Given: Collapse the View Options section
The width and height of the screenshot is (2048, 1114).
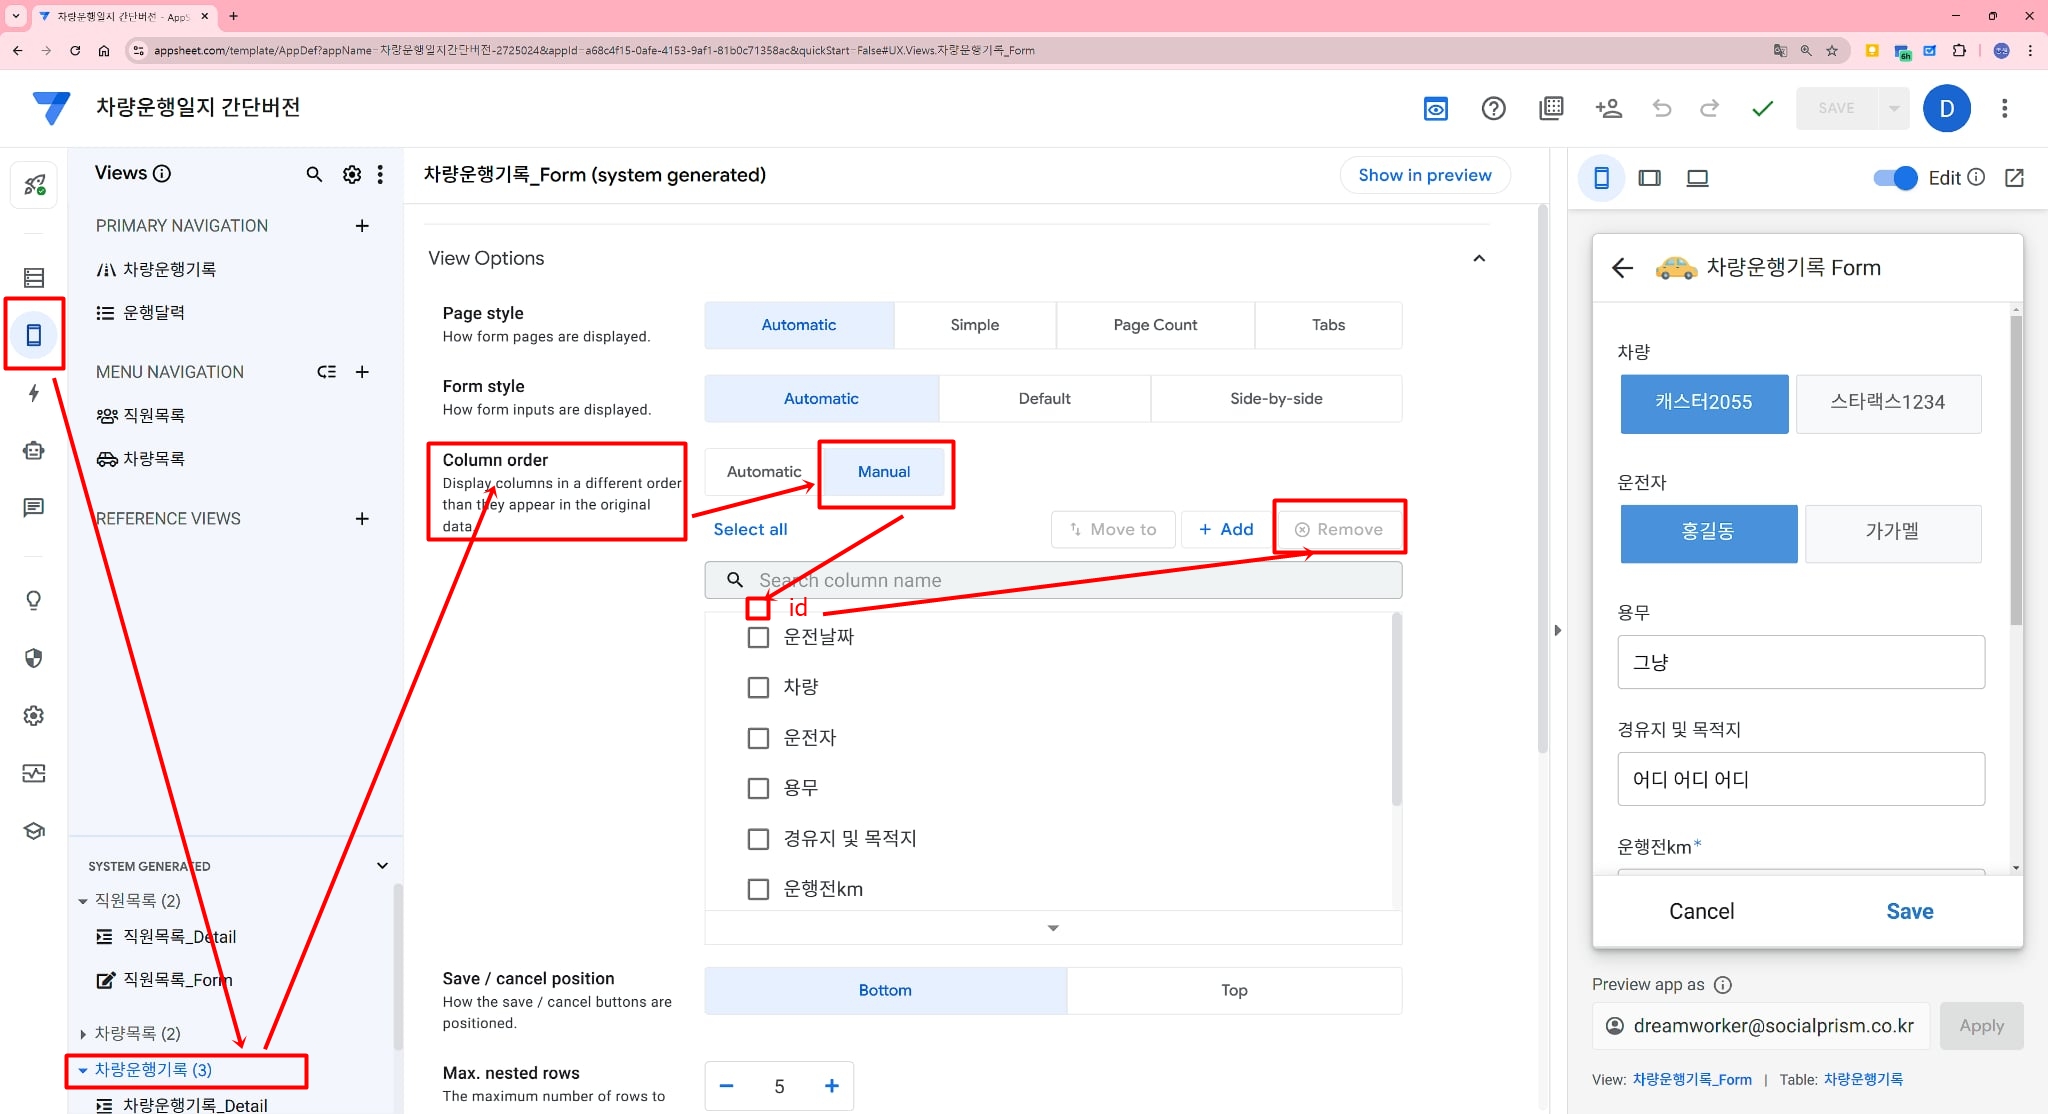Looking at the screenshot, I should point(1479,258).
